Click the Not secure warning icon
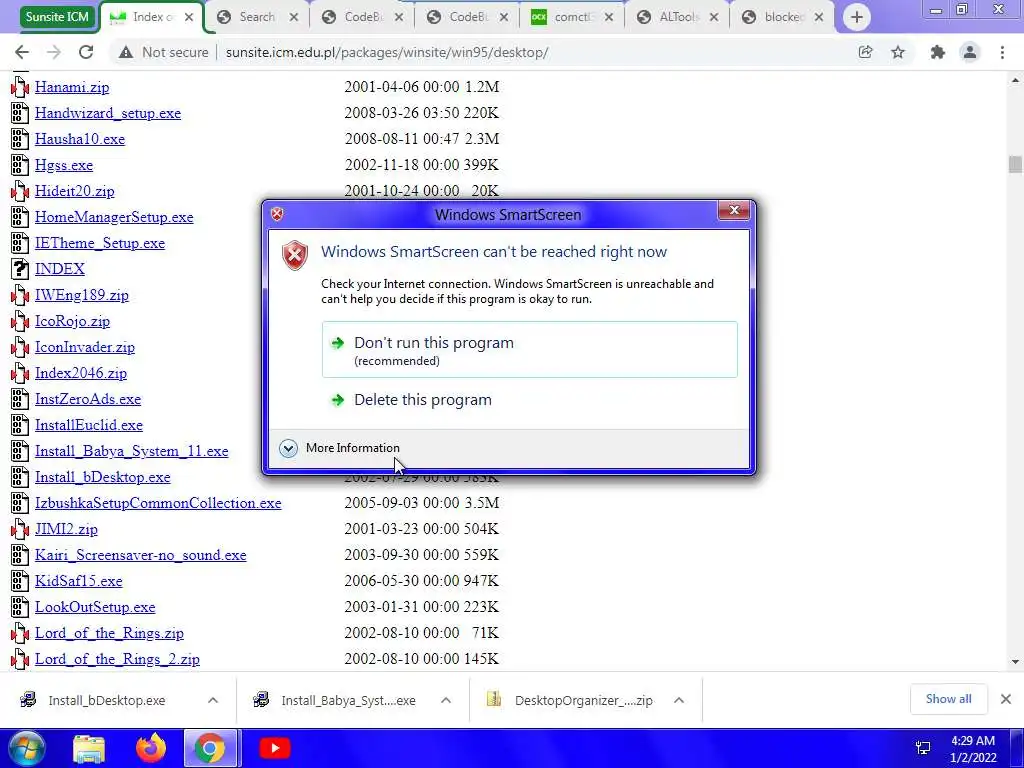The height and width of the screenshot is (768, 1024). pos(126,52)
